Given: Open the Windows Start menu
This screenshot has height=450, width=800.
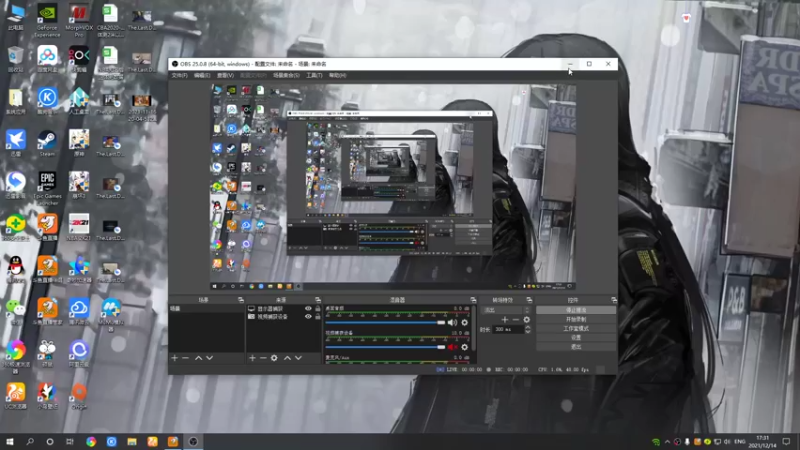Looking at the screenshot, I should (x=10, y=441).
